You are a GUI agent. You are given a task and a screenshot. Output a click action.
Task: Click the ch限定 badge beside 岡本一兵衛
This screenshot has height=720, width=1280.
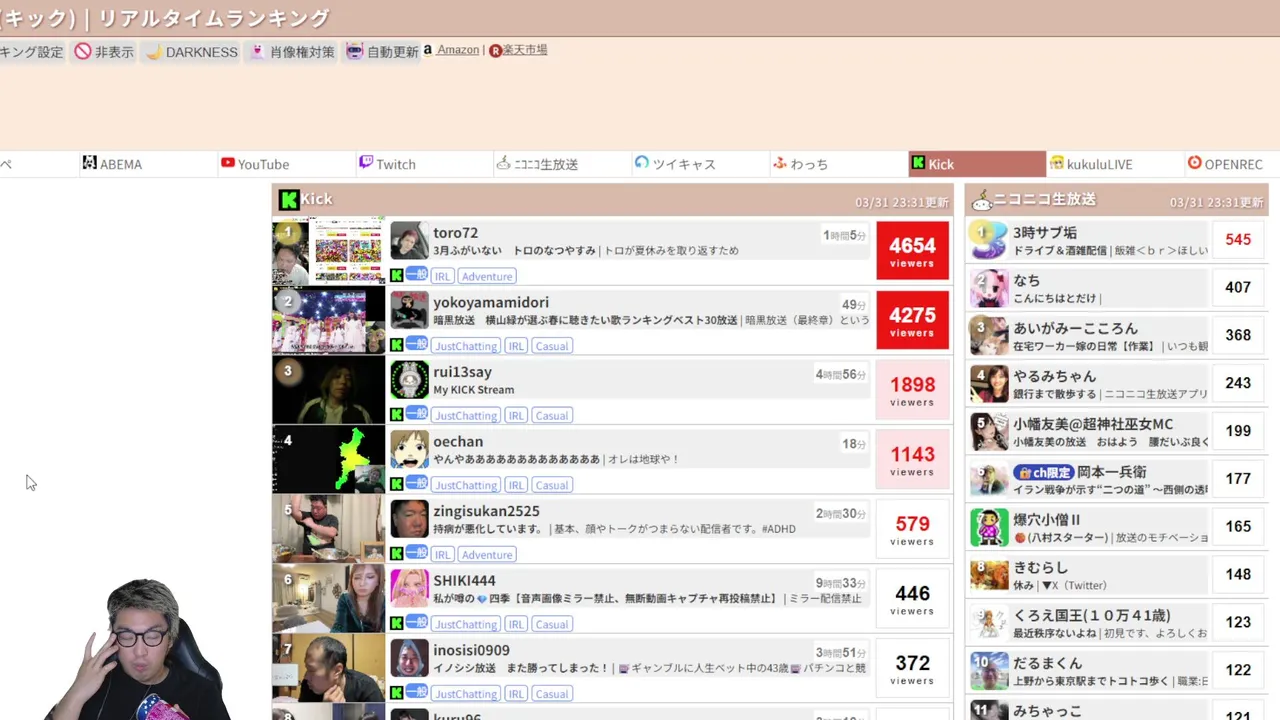click(x=1043, y=472)
